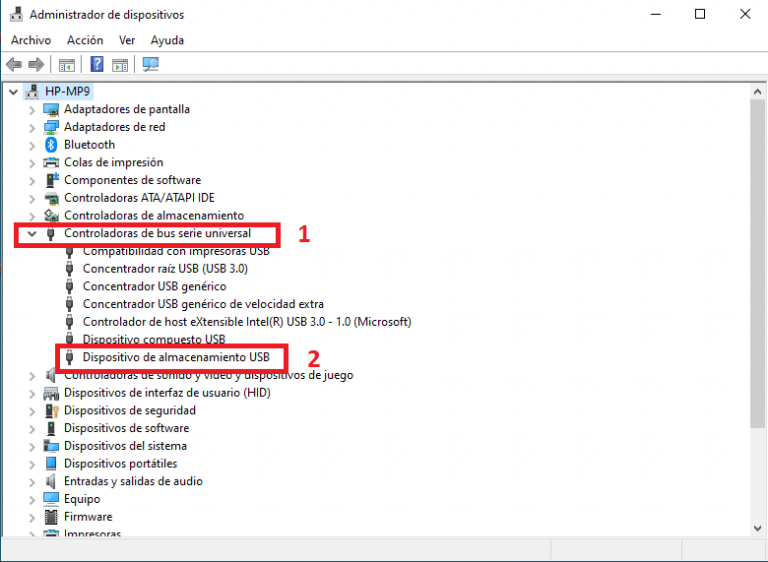Select Concentrador raíz (USB 3.0)
768x562 pixels.
[x=165, y=269]
